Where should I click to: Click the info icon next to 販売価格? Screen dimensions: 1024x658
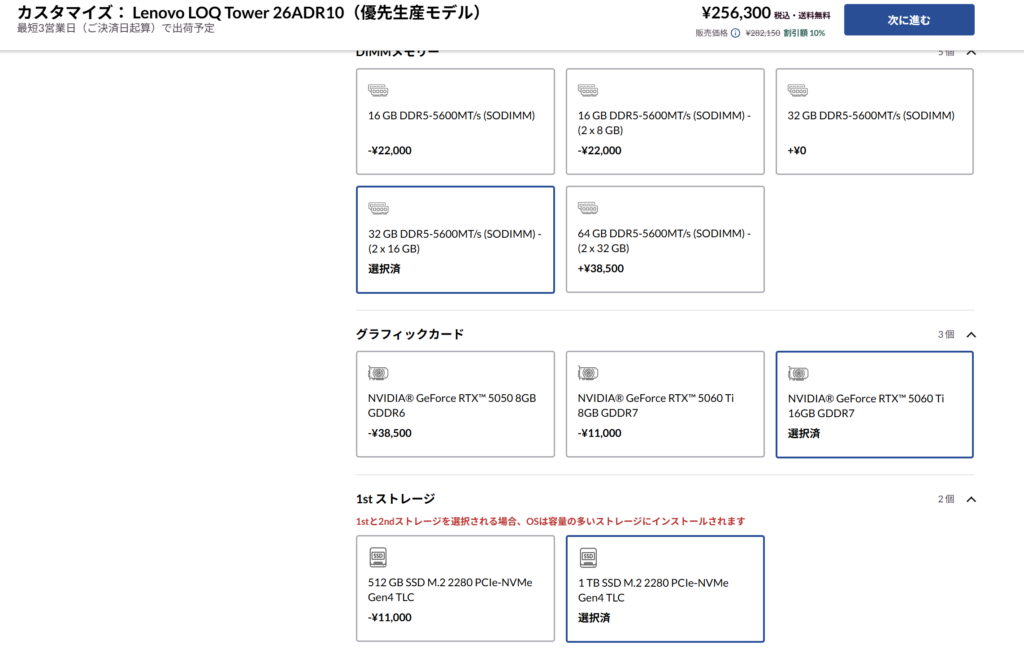coord(735,33)
